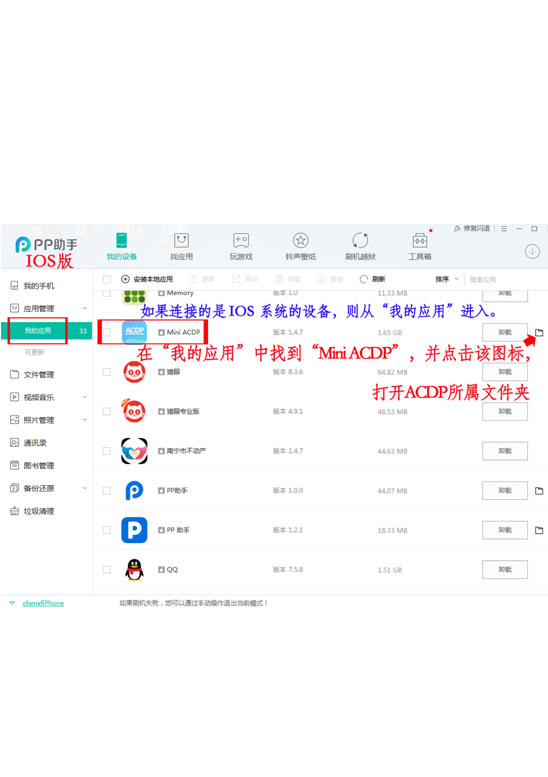Click the 卸载 toolbar button with trash icon
Screen dimensions: 548x777
coord(288,279)
